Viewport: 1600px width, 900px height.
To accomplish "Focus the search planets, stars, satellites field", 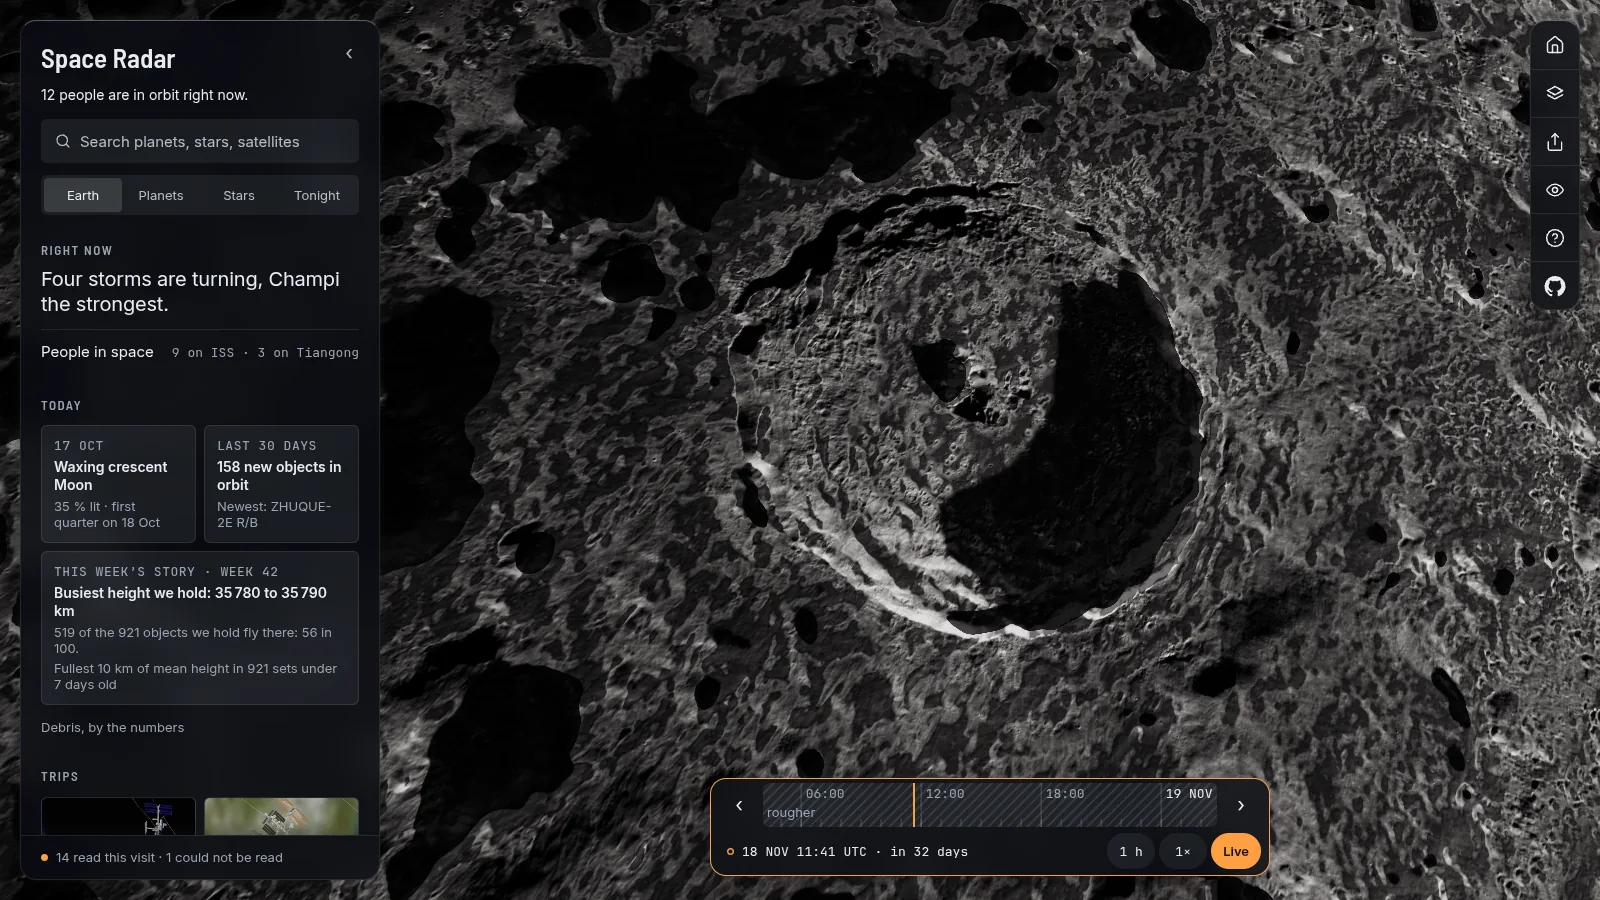I will tap(200, 141).
